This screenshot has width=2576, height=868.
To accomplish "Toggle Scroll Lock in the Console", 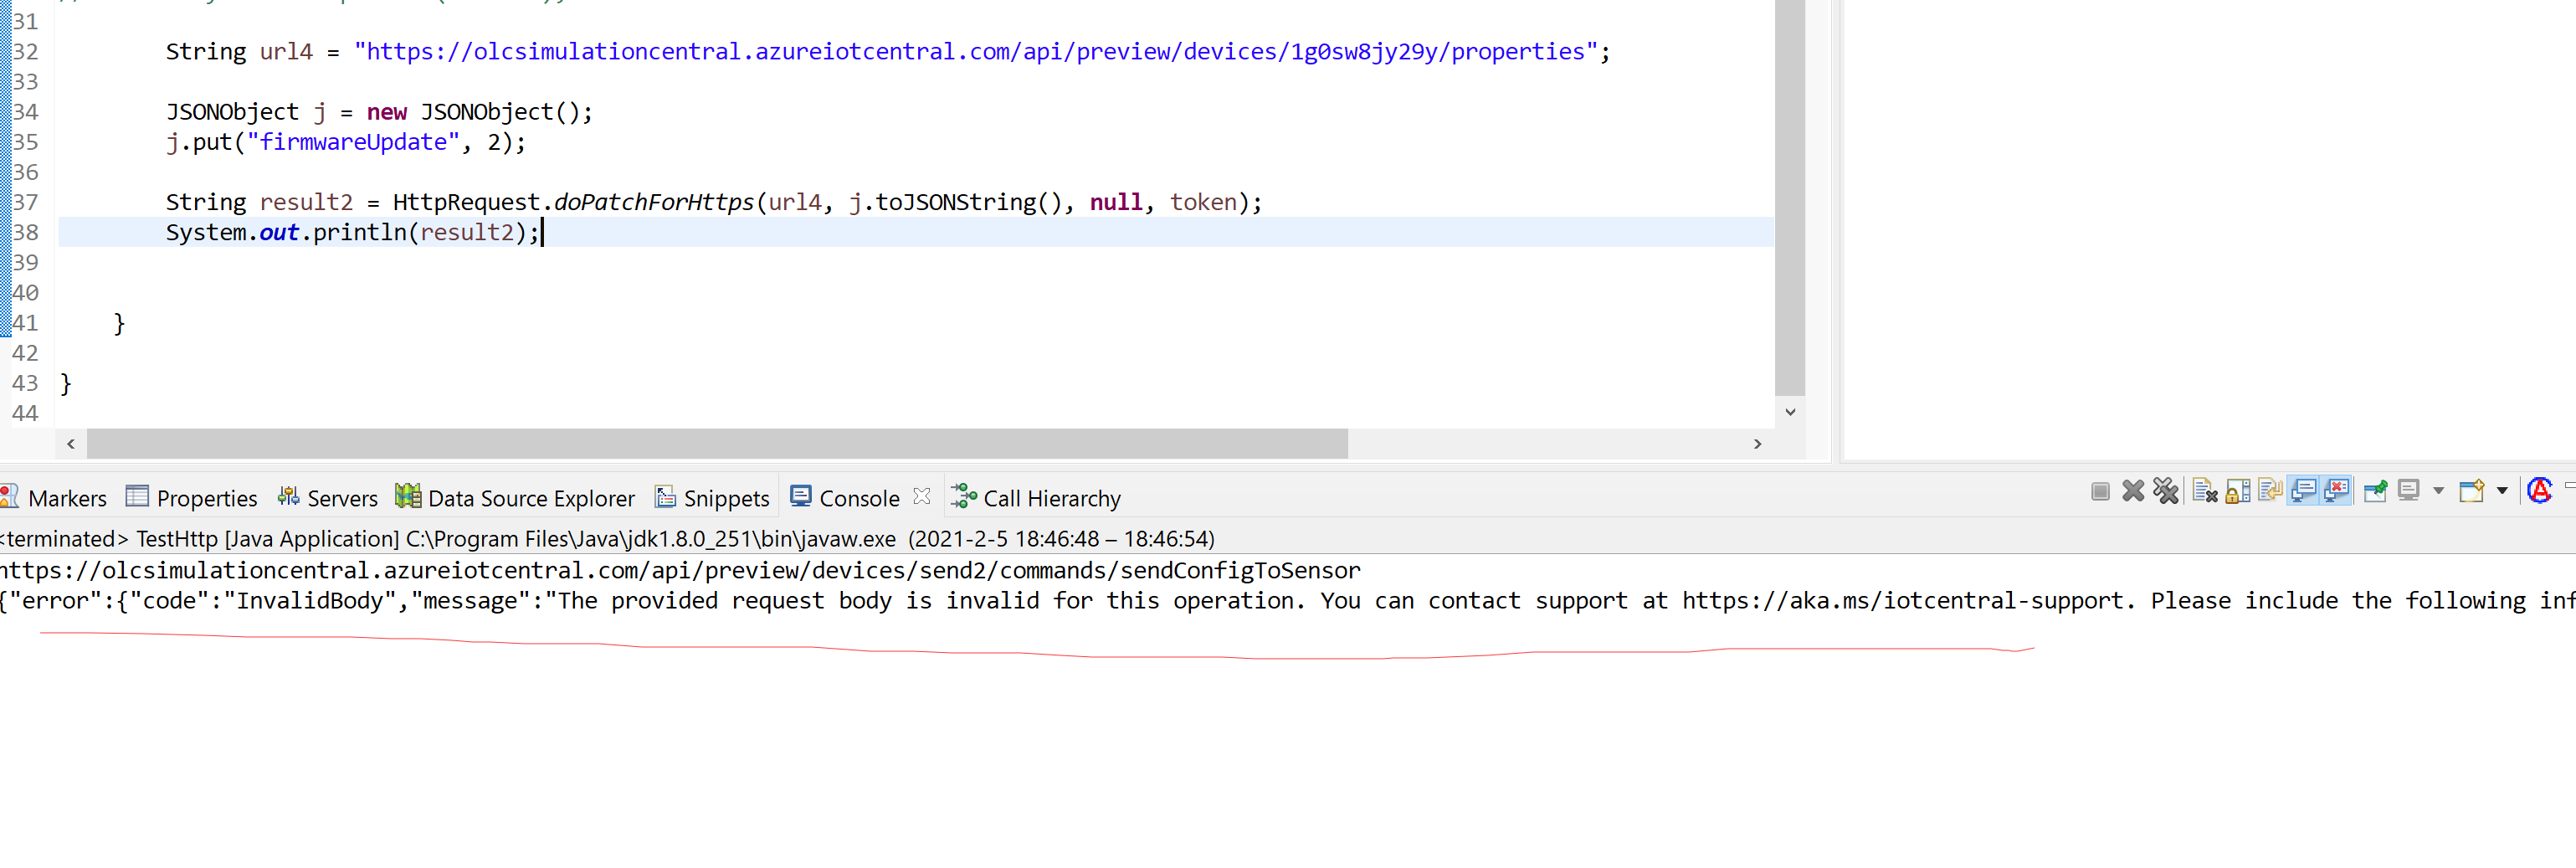I will [2238, 491].
